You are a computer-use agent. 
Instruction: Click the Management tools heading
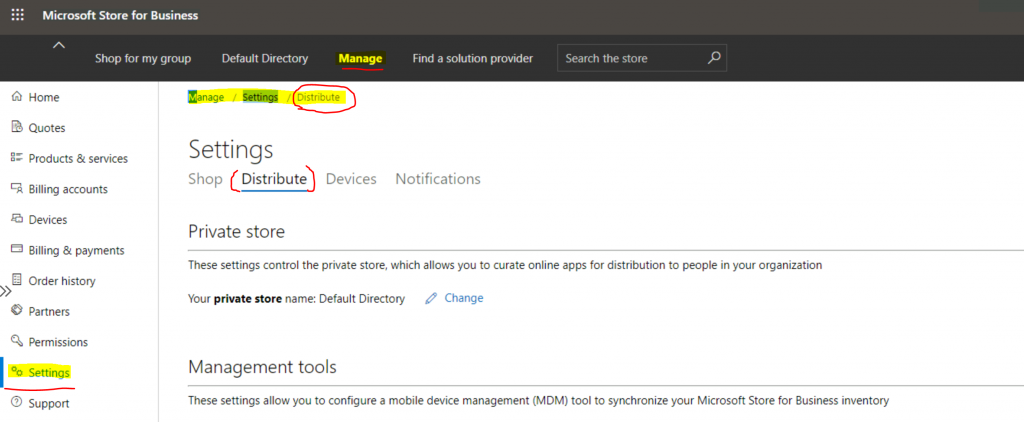click(x=263, y=366)
